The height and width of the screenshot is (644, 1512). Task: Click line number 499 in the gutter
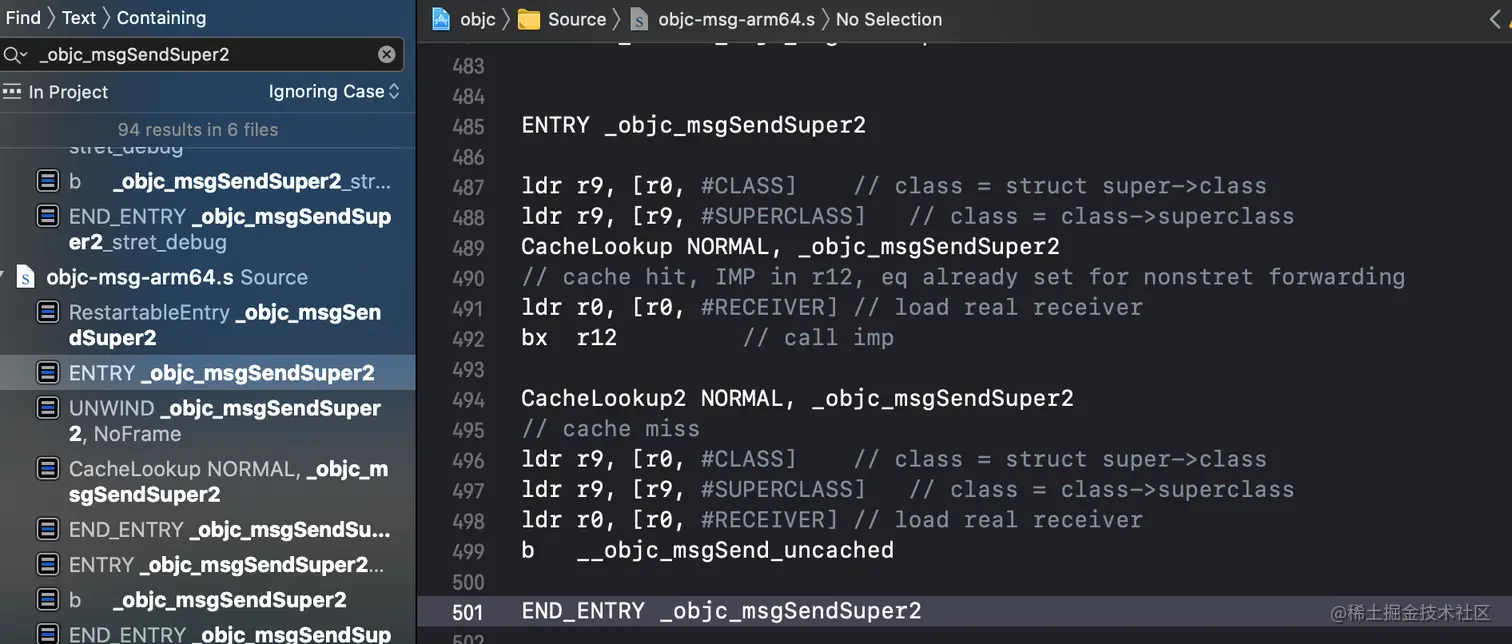click(468, 551)
